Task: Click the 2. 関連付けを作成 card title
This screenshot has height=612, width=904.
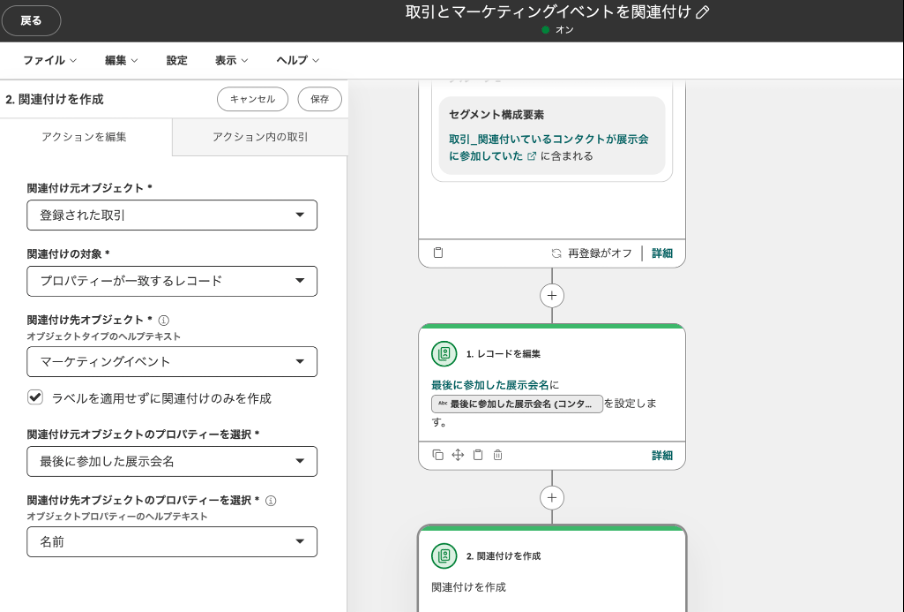Action: tap(503, 556)
